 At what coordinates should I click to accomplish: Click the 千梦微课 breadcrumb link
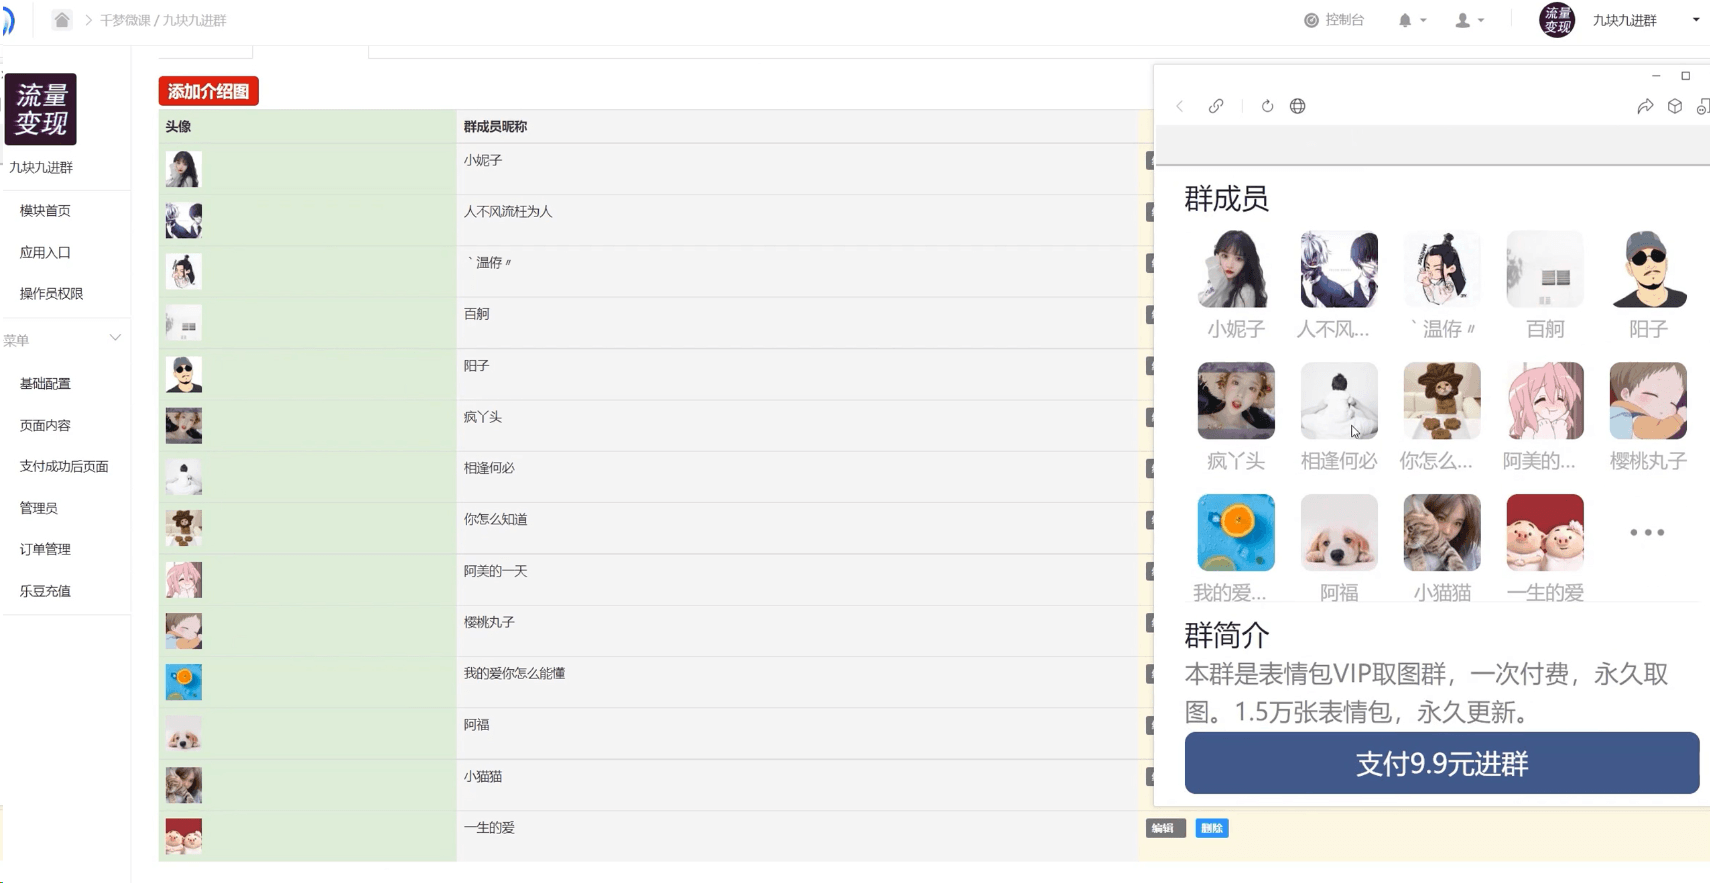125,20
